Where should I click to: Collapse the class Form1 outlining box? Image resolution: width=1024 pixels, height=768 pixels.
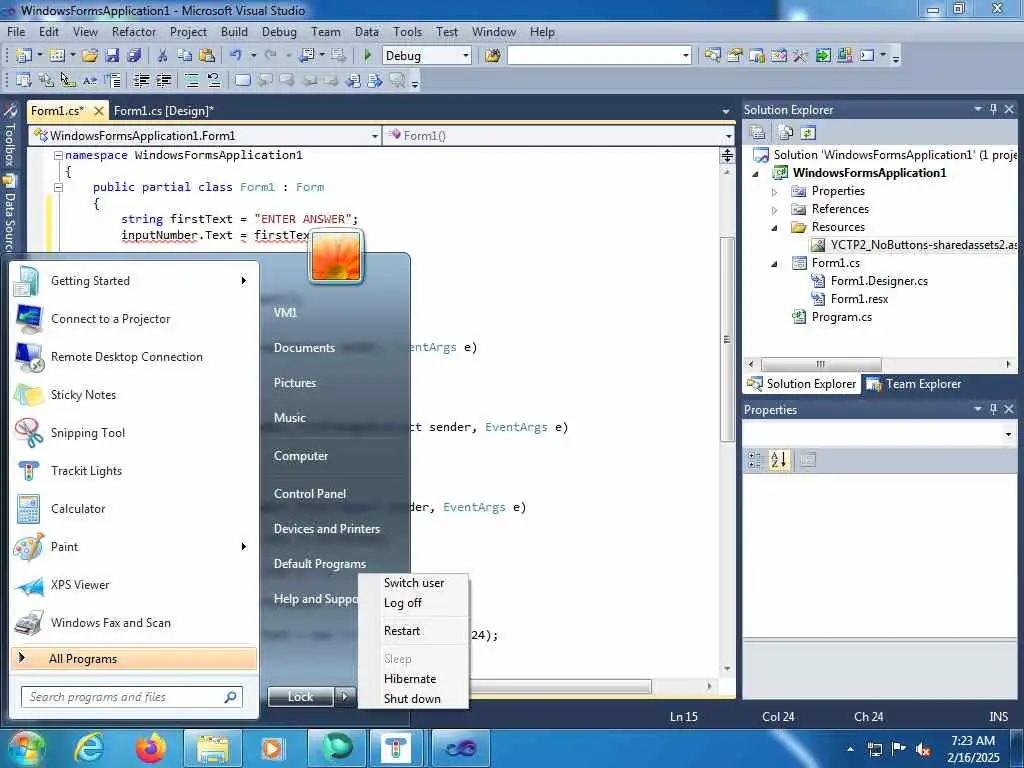58,187
